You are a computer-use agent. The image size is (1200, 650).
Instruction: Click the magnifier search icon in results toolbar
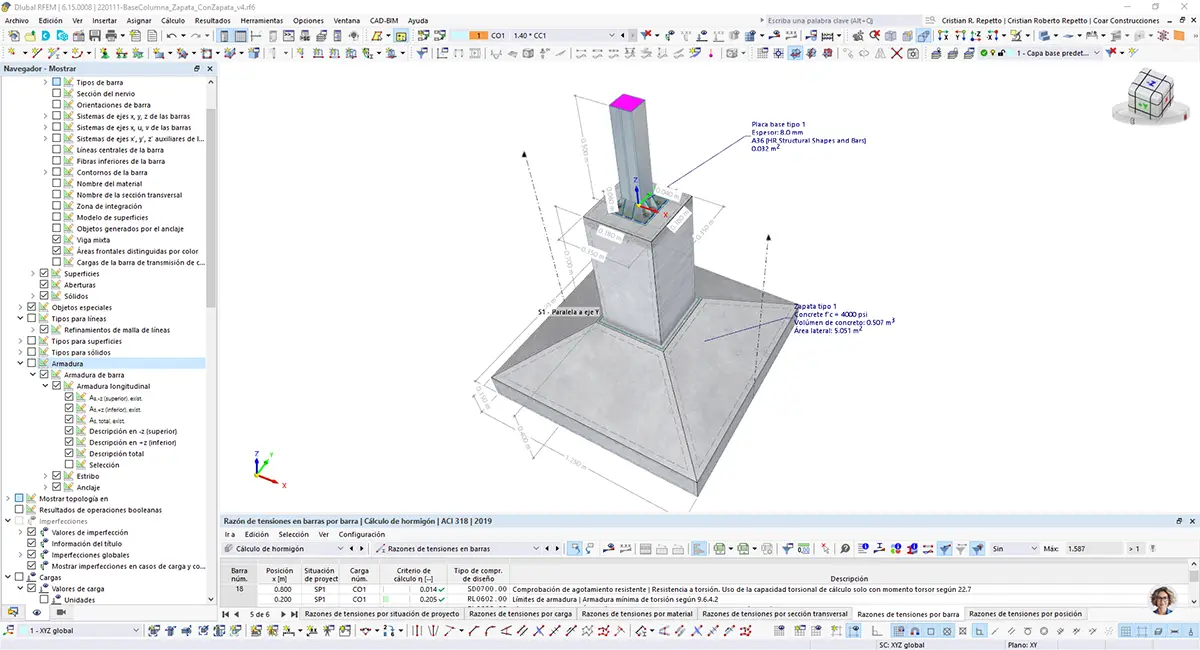tap(844, 548)
